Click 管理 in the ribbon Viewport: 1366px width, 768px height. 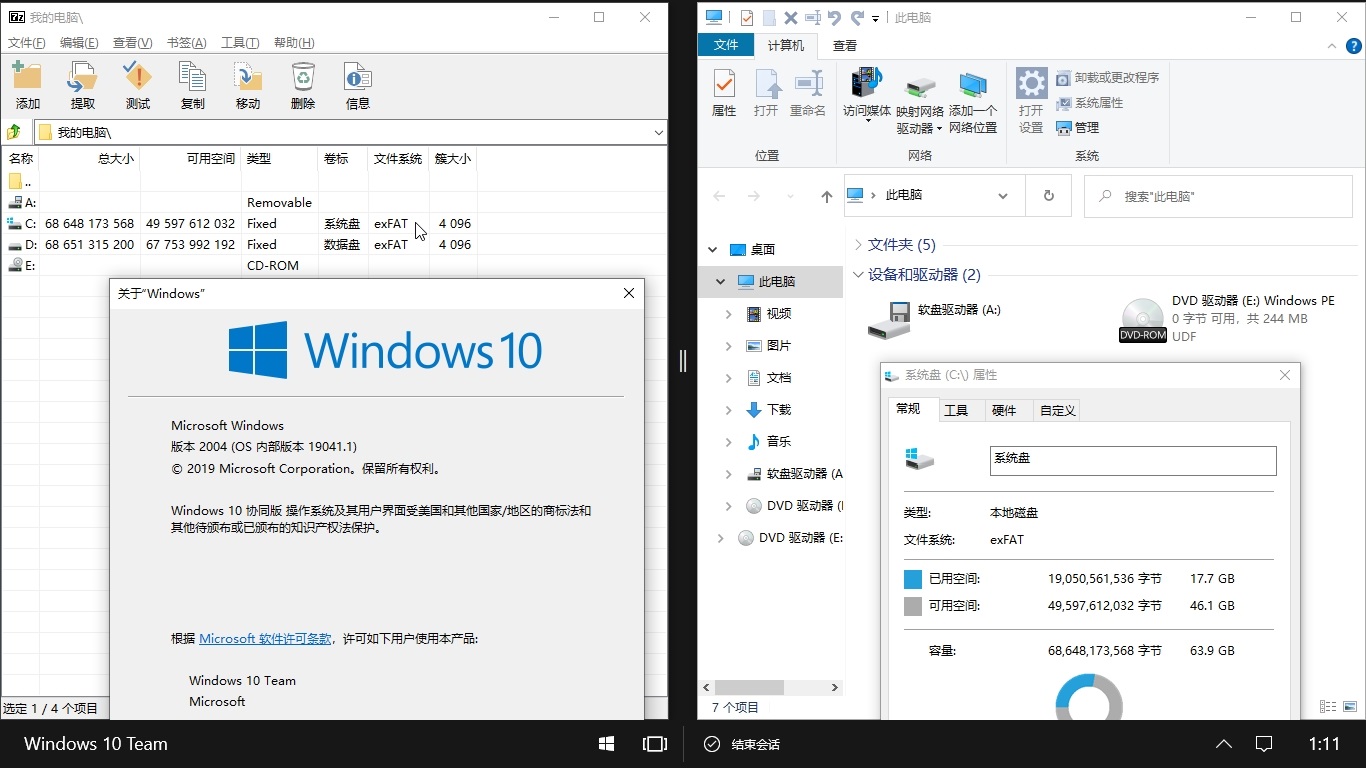1078,128
